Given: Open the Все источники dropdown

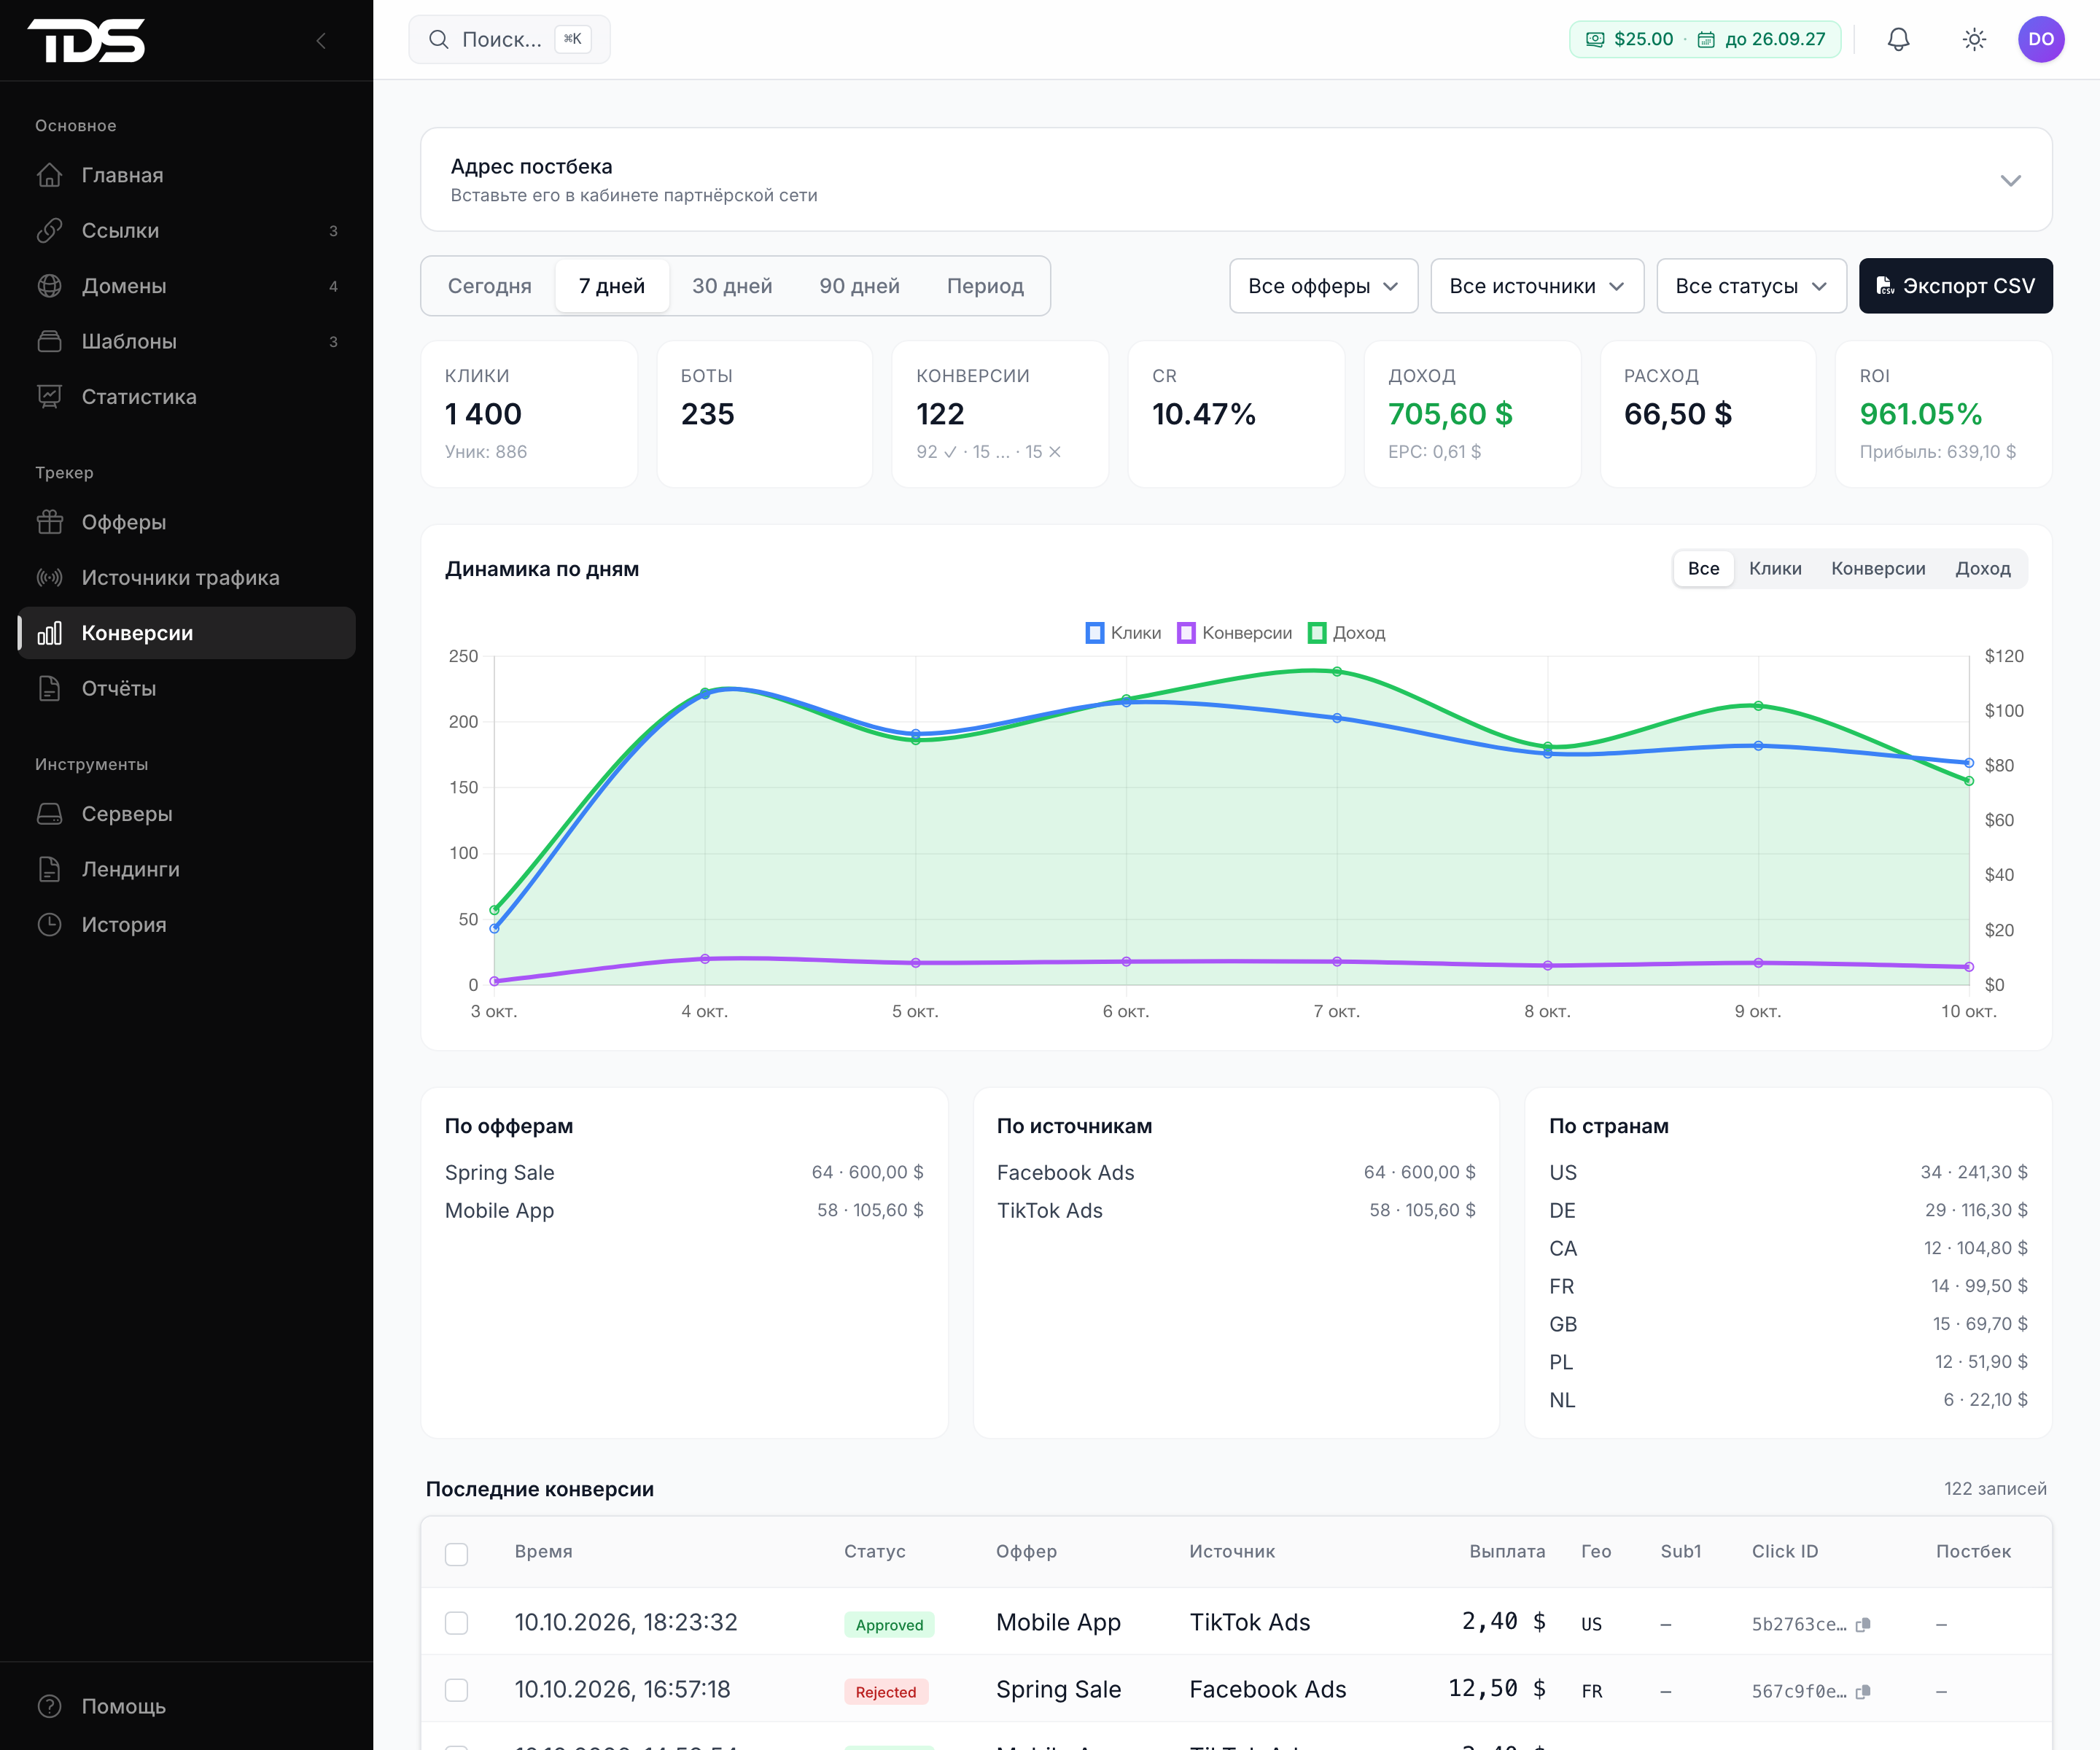Looking at the screenshot, I should (x=1537, y=286).
